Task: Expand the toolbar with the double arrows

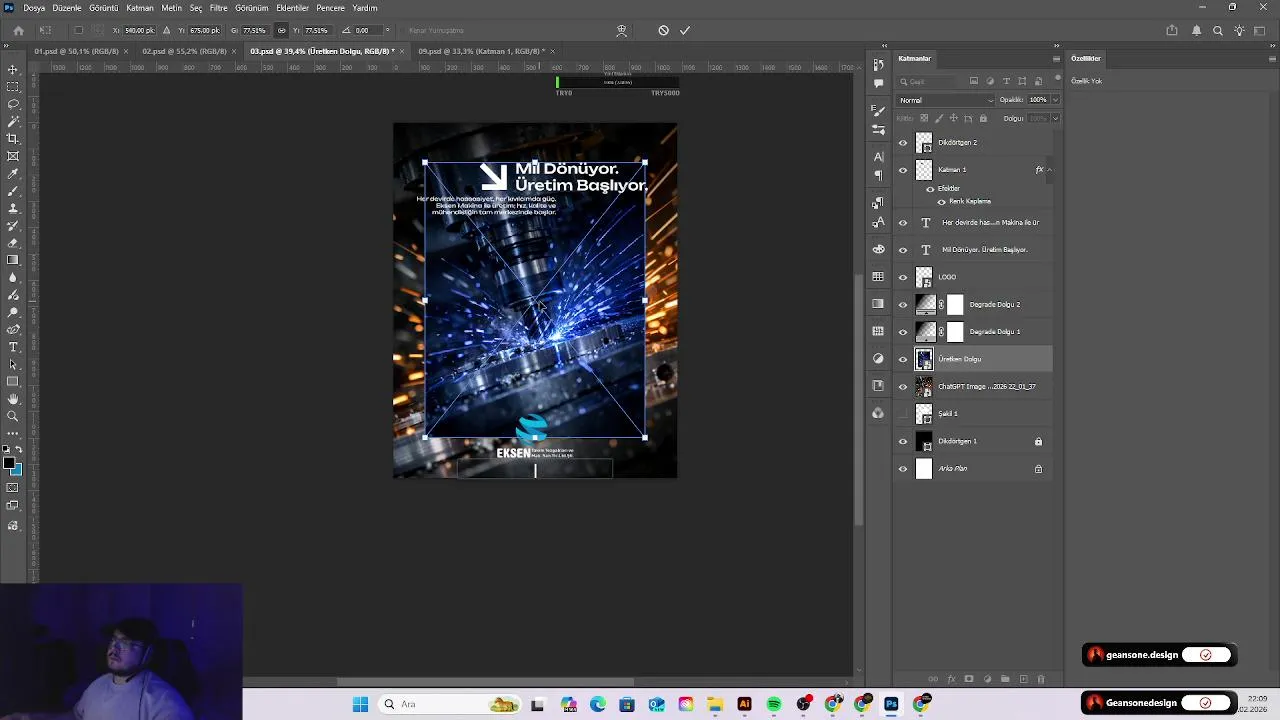Action: (7, 46)
